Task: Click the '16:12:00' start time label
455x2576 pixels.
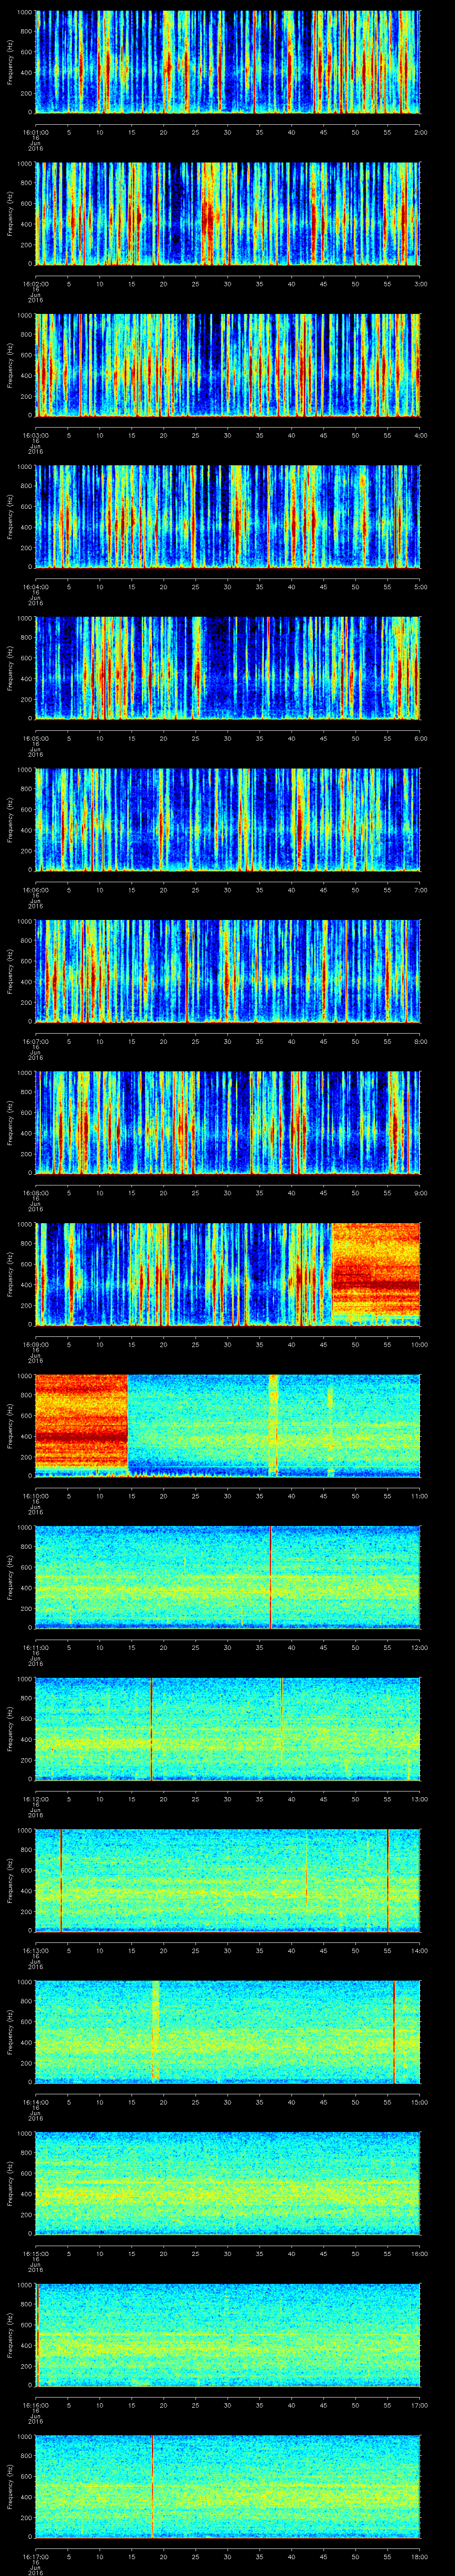Action: point(36,1798)
